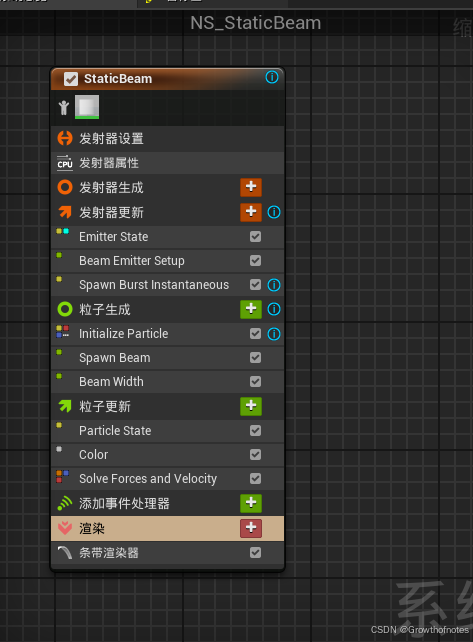Click the emitter thumbnail preview
The image size is (473, 642).
click(87, 107)
